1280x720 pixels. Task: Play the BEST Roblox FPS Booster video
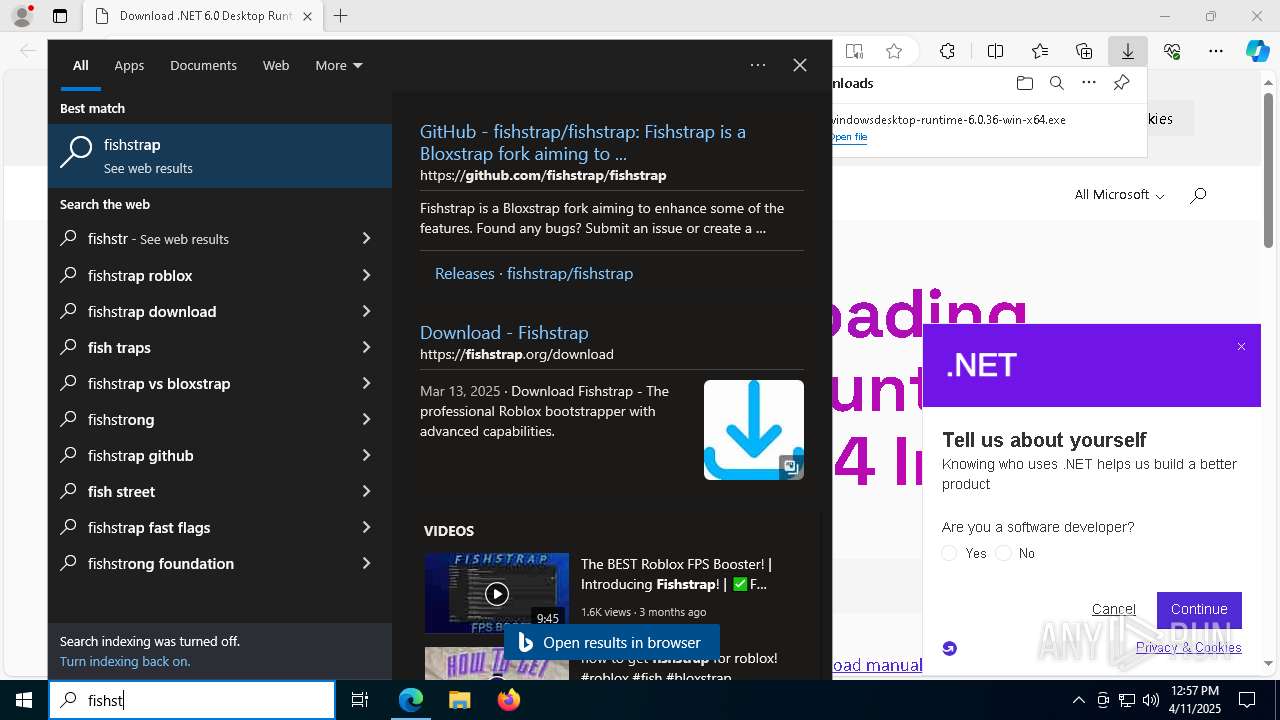497,593
